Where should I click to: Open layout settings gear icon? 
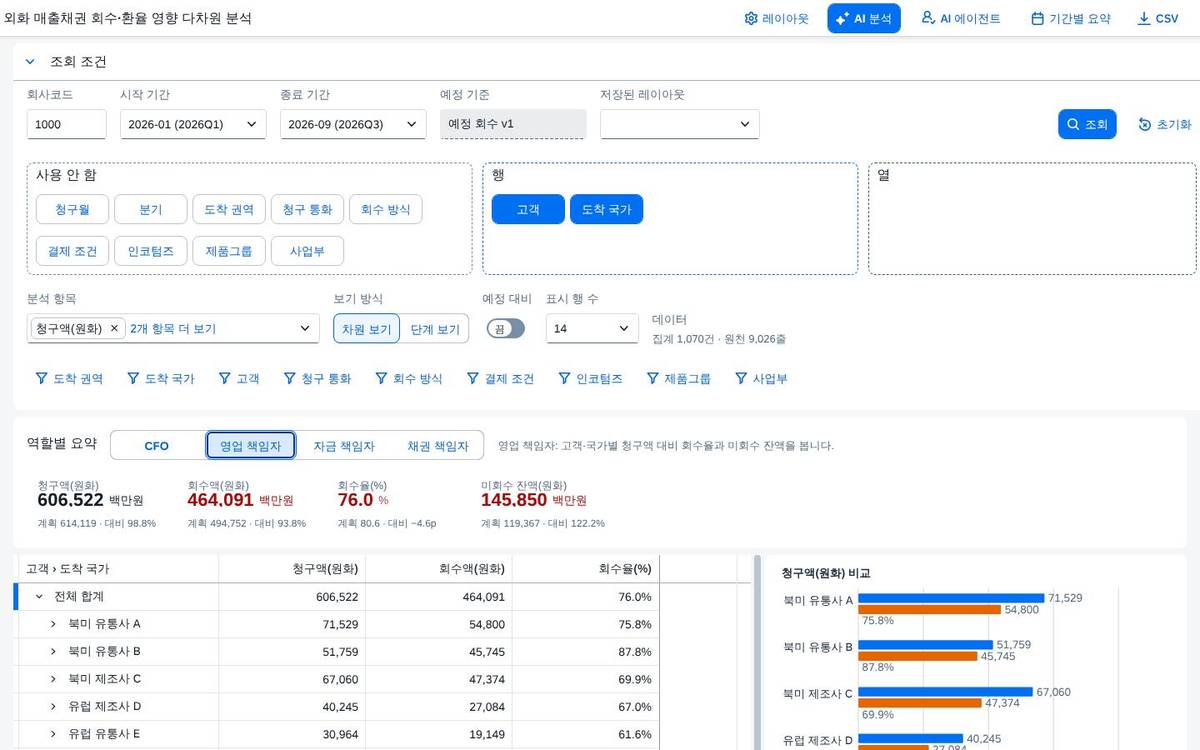click(x=751, y=18)
